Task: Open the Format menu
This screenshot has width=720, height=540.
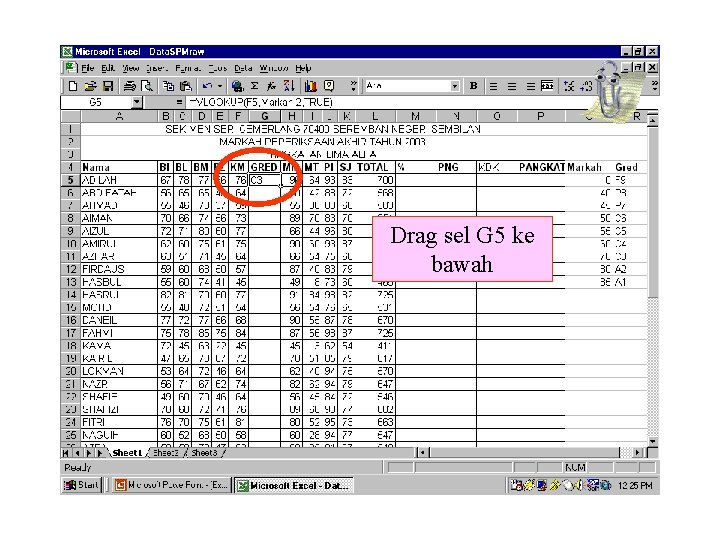Action: pos(188,68)
